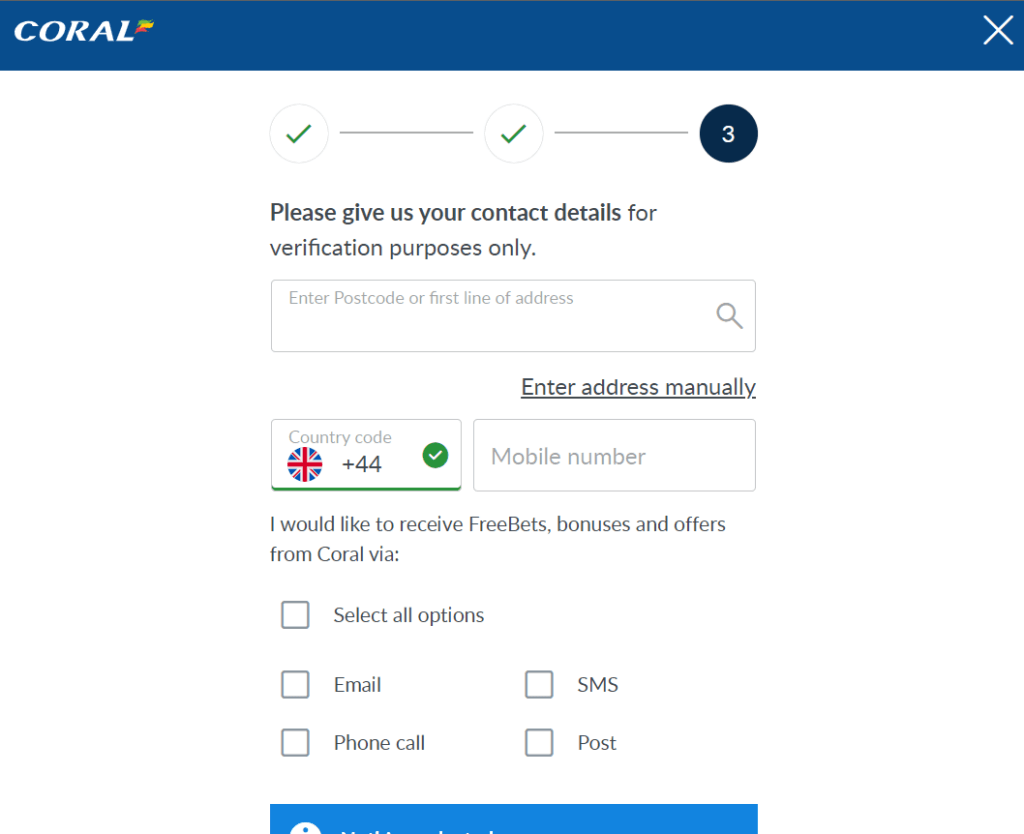The height and width of the screenshot is (834, 1024).
Task: Opt in to offers by Post
Action: 539,743
